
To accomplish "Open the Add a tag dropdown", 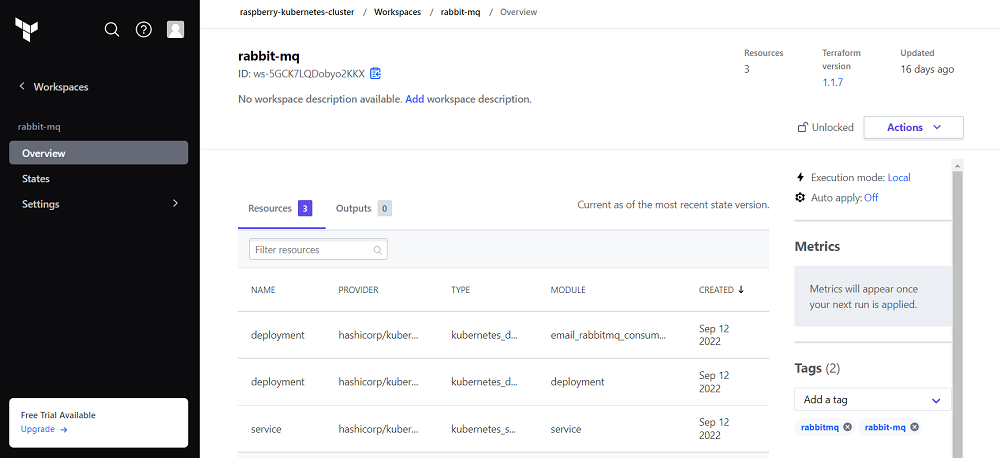I will [x=872, y=400].
